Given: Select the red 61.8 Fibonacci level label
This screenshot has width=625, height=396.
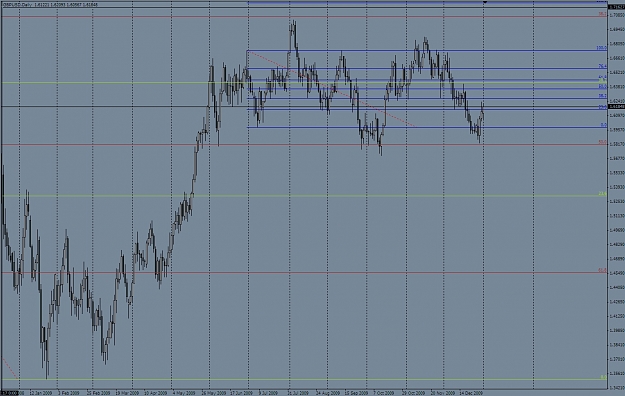Looking at the screenshot, I should (x=602, y=270).
